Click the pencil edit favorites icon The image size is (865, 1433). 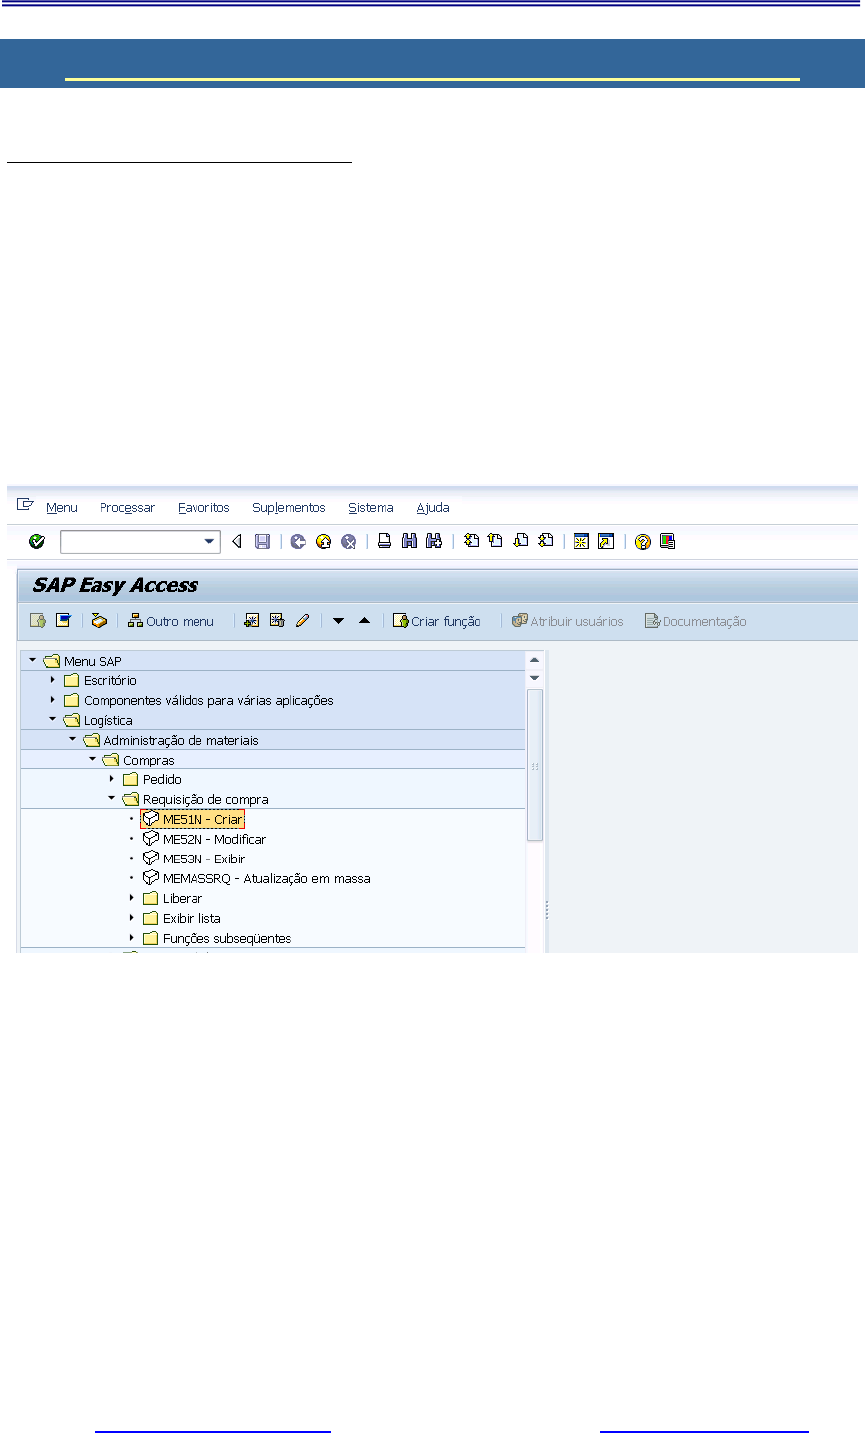[302, 621]
